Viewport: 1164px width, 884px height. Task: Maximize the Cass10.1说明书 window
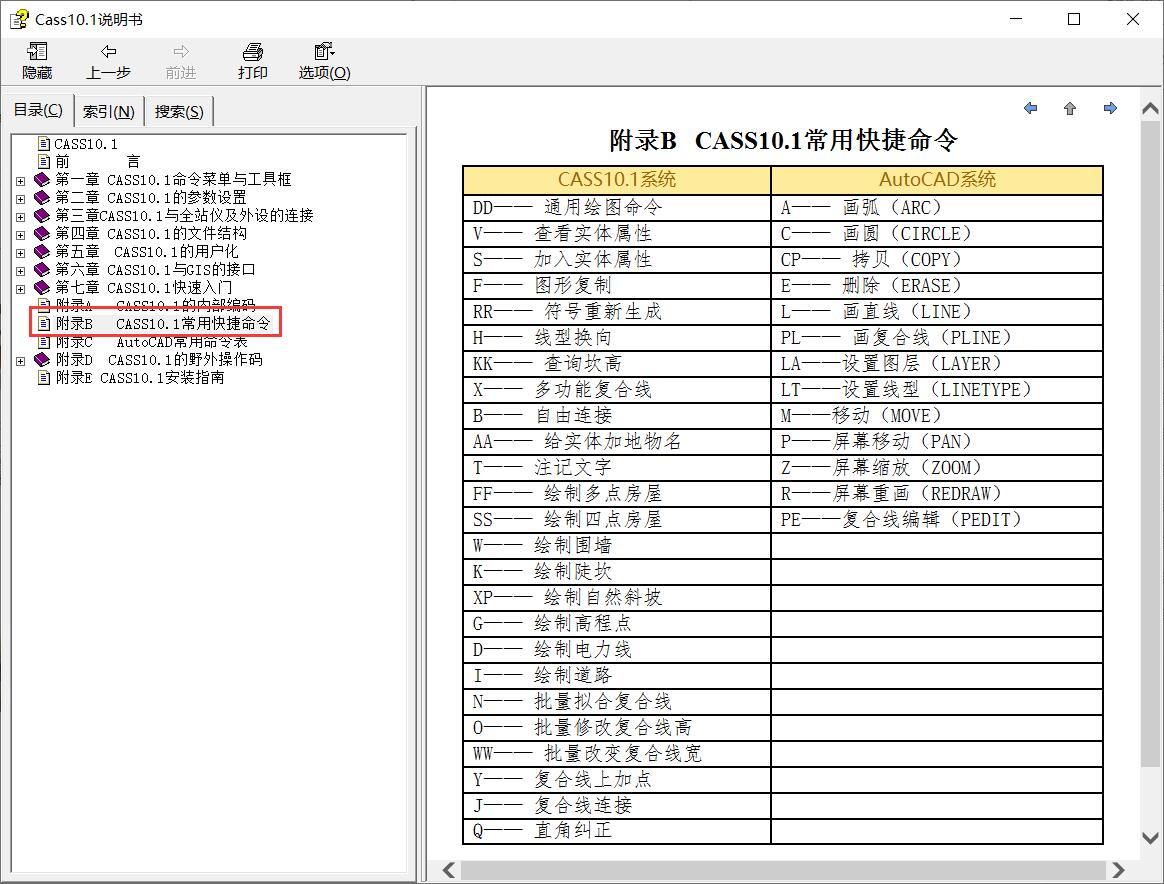(1073, 19)
